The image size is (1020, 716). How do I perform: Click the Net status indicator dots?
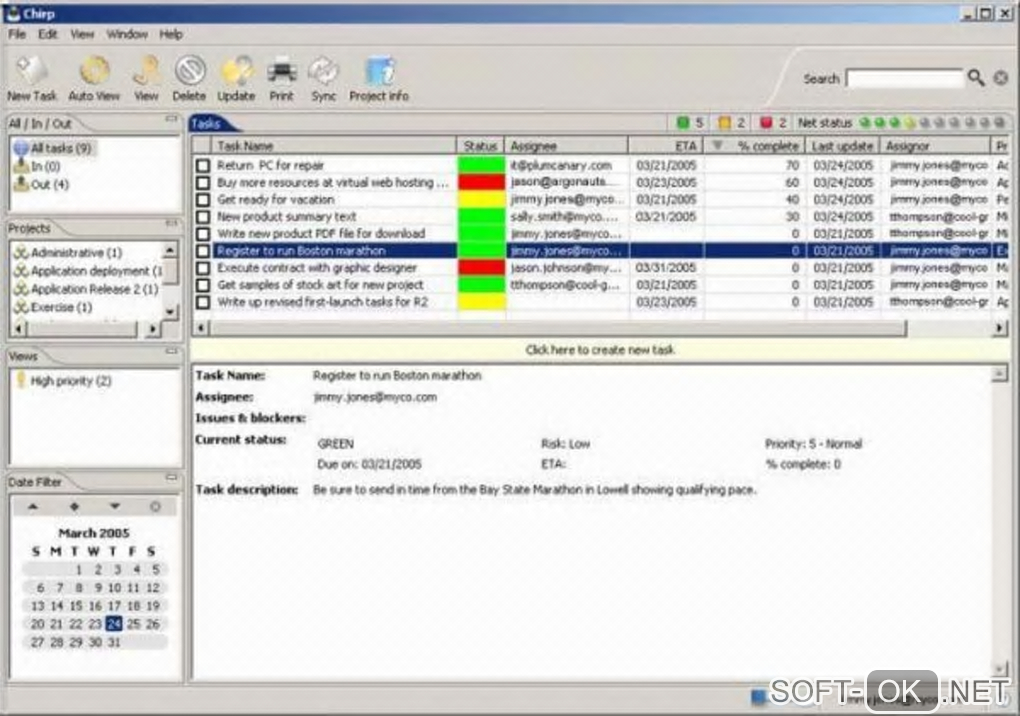tap(932, 123)
